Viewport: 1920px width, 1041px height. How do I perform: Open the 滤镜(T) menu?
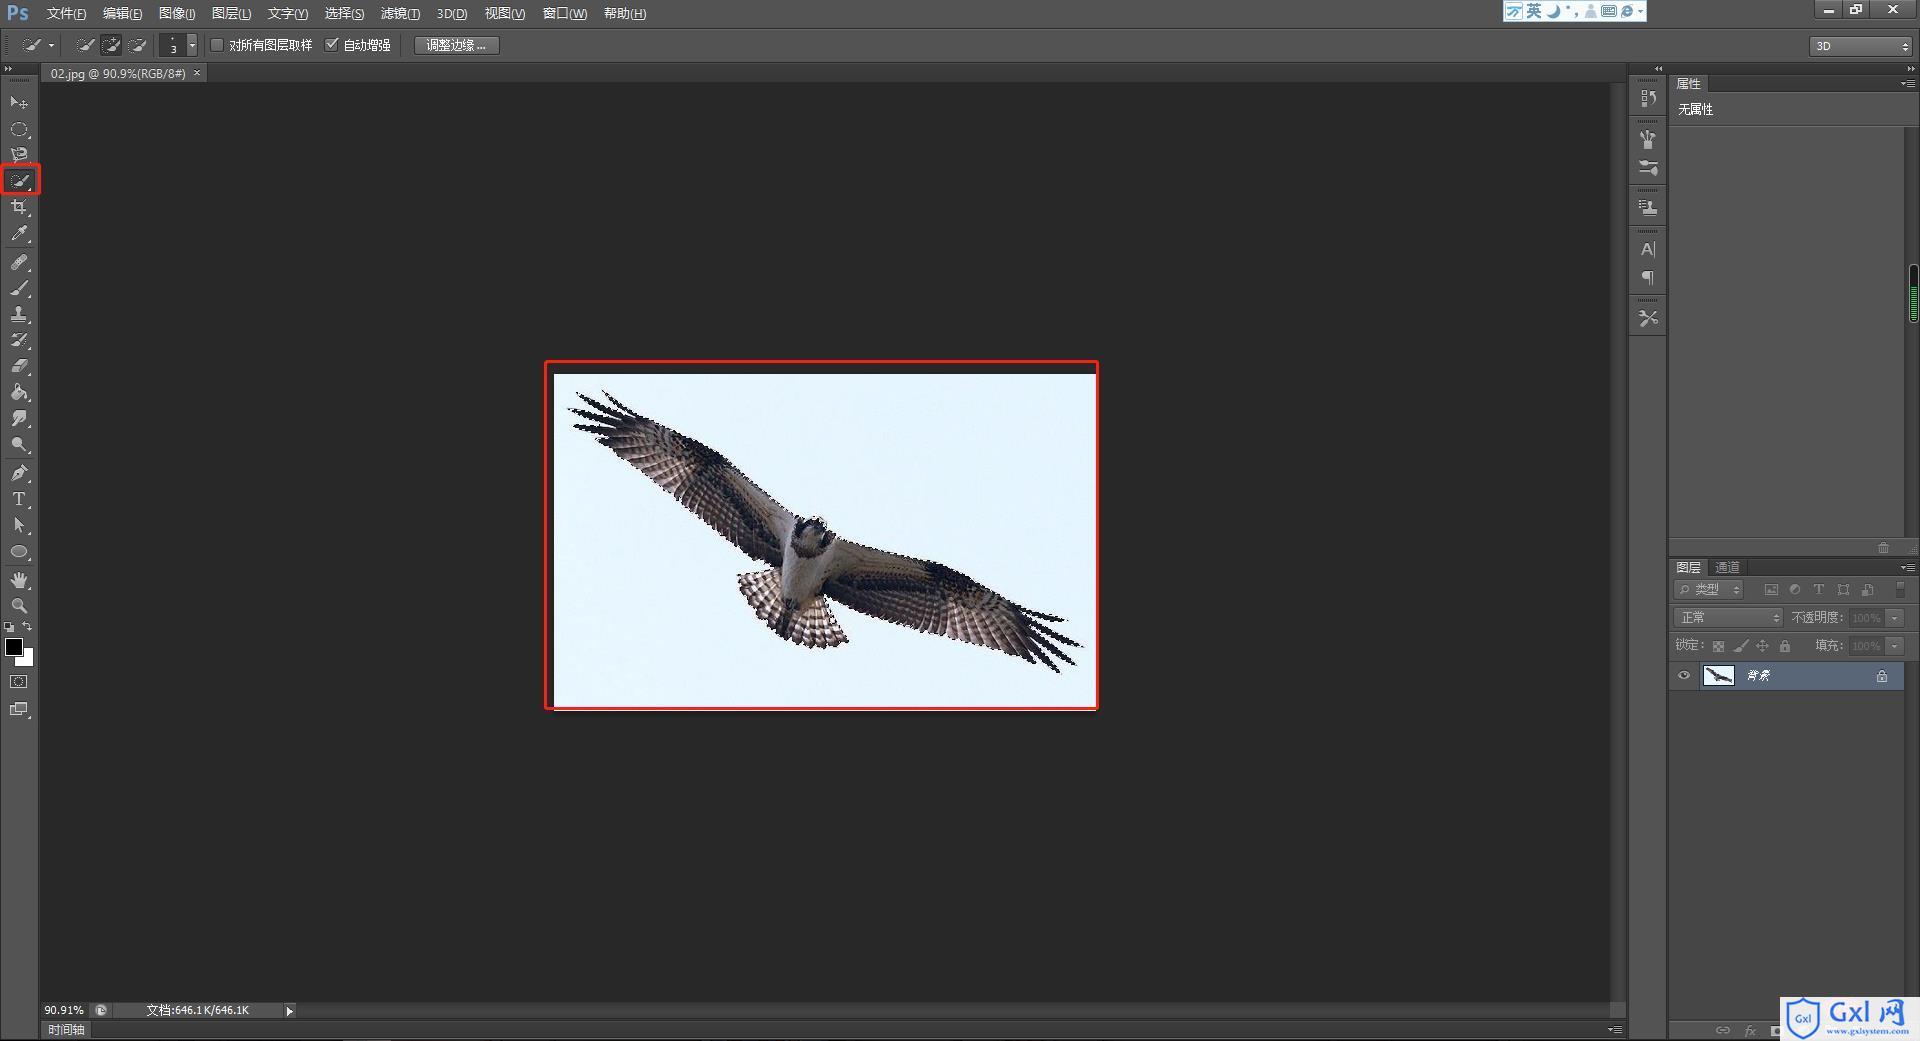point(400,14)
